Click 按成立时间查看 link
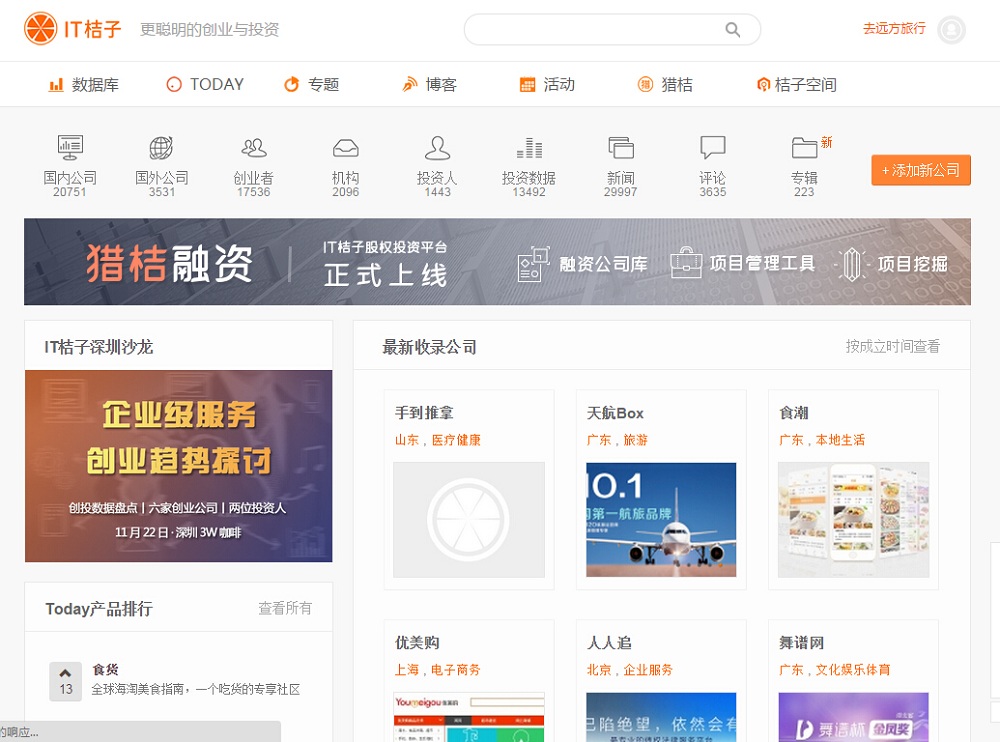Viewport: 1000px width, 742px height. coord(892,346)
